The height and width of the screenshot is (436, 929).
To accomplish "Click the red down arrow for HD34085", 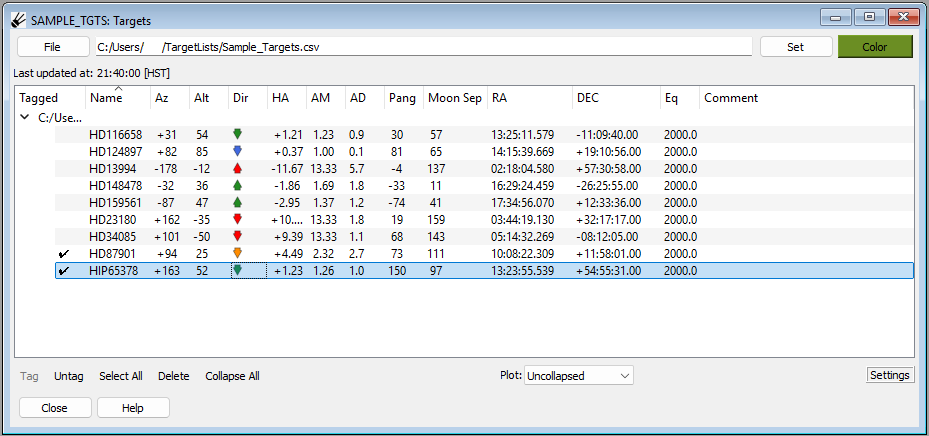I will point(238,236).
